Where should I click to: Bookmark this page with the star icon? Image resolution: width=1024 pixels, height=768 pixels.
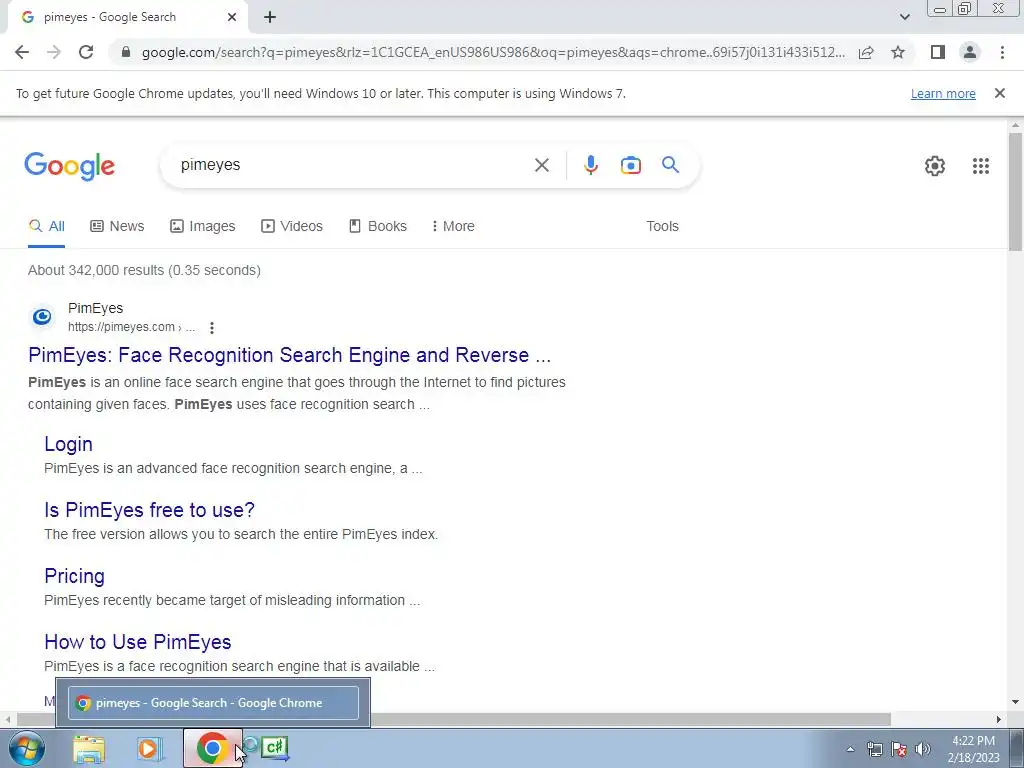(x=898, y=52)
